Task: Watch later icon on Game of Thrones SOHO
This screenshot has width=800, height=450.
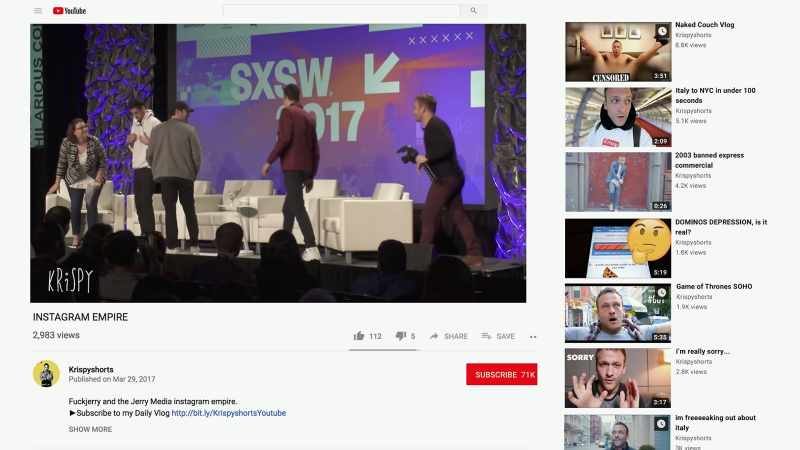Action: pos(662,293)
